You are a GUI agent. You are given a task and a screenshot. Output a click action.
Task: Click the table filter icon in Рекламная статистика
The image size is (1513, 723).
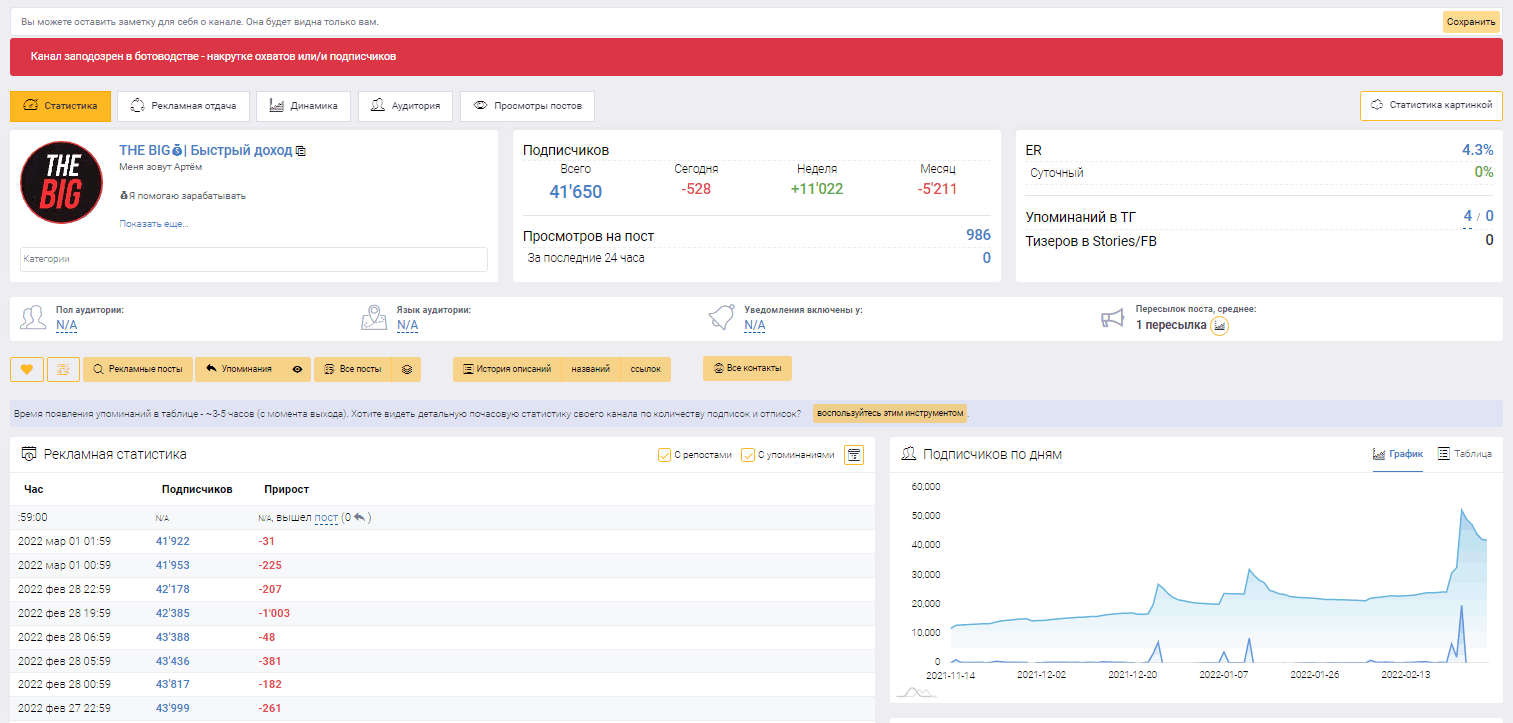(854, 455)
